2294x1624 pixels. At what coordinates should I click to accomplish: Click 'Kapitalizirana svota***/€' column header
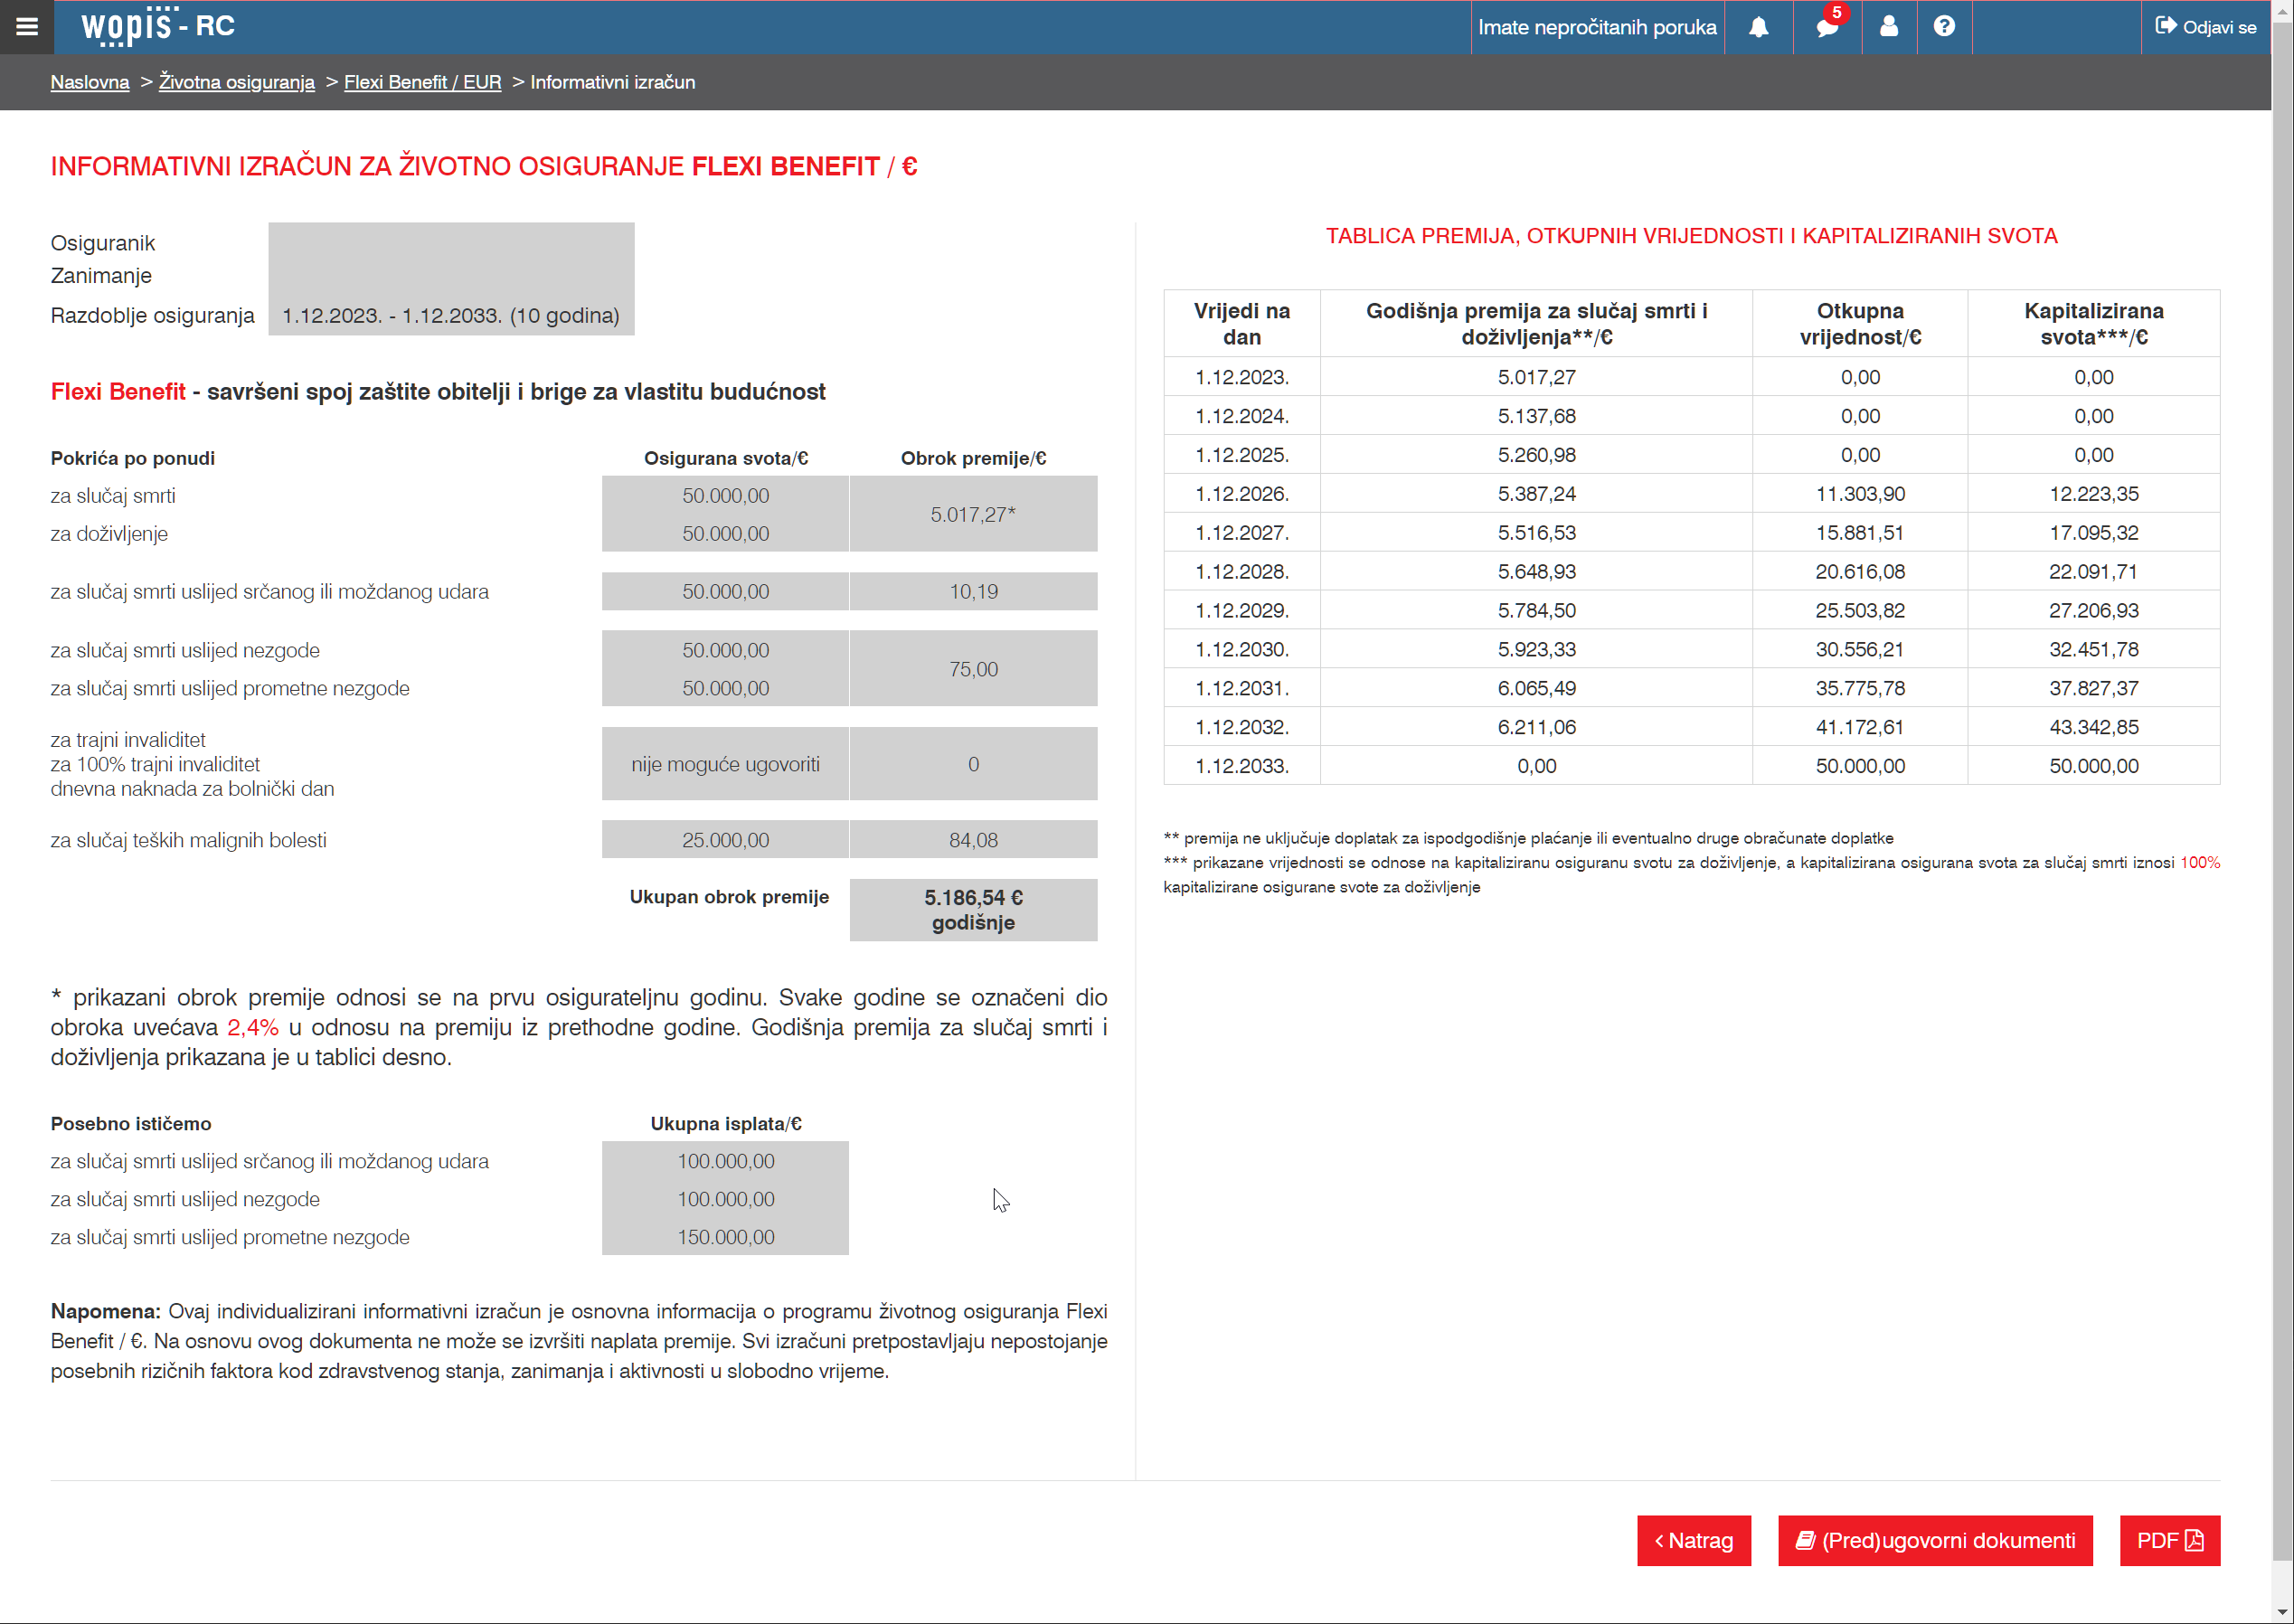click(x=2093, y=324)
